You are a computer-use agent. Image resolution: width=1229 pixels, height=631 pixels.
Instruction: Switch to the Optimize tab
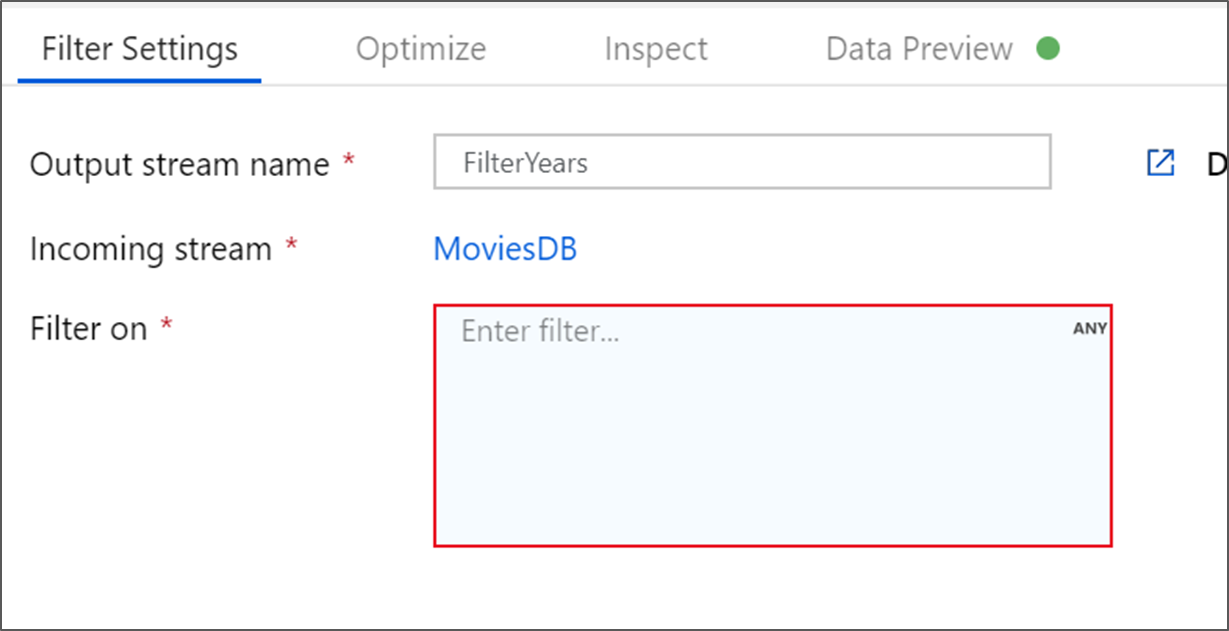[421, 47]
